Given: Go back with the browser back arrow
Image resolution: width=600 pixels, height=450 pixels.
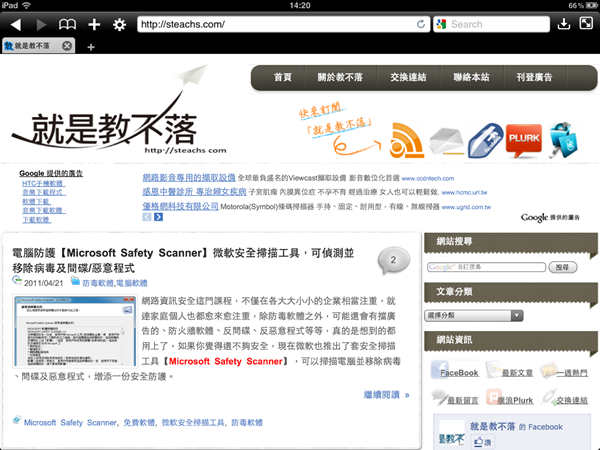Looking at the screenshot, I should [15, 24].
